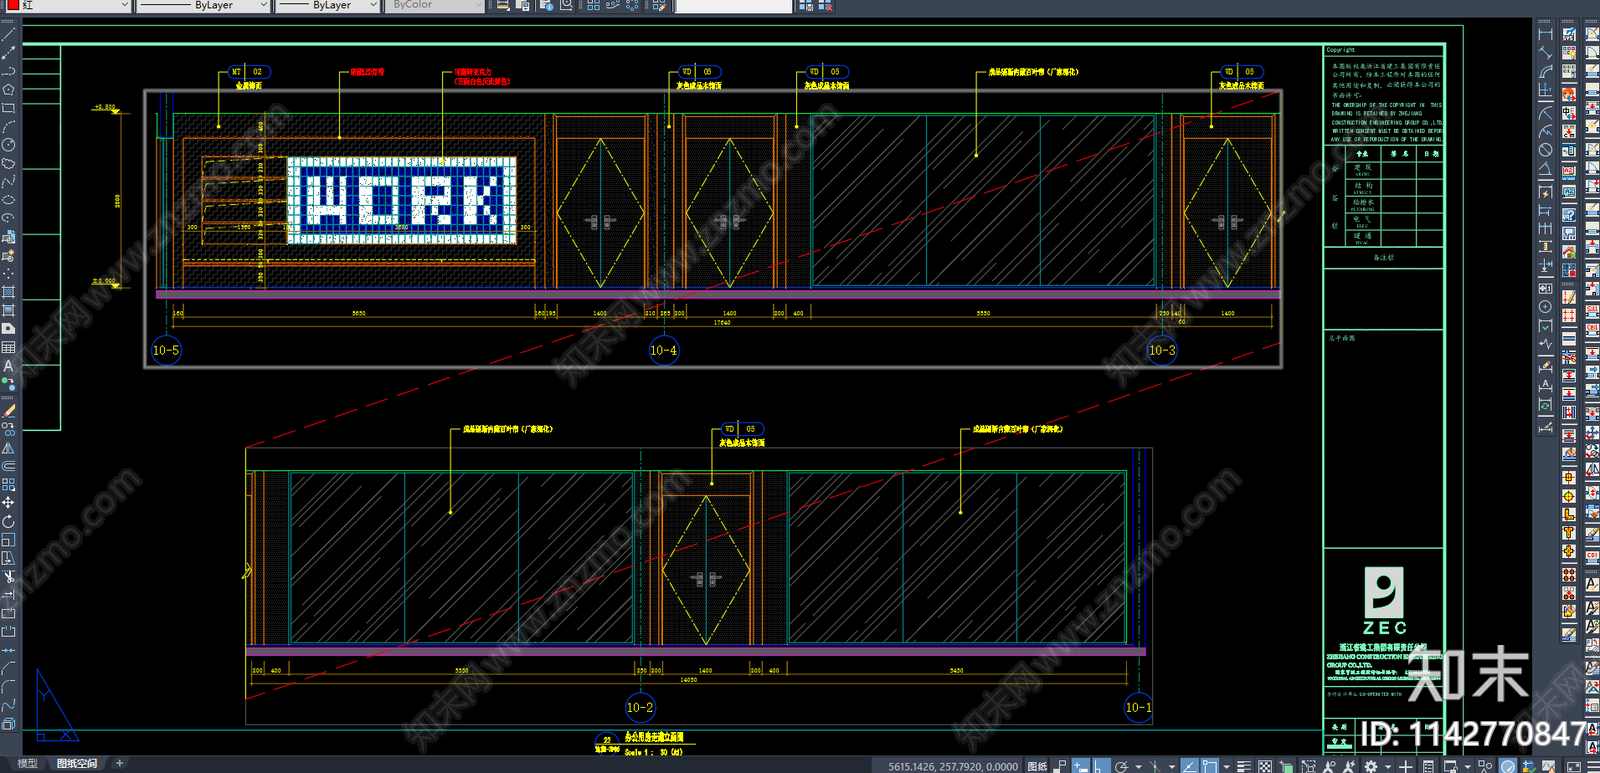Click the 10-5 grid marker label

[166, 350]
